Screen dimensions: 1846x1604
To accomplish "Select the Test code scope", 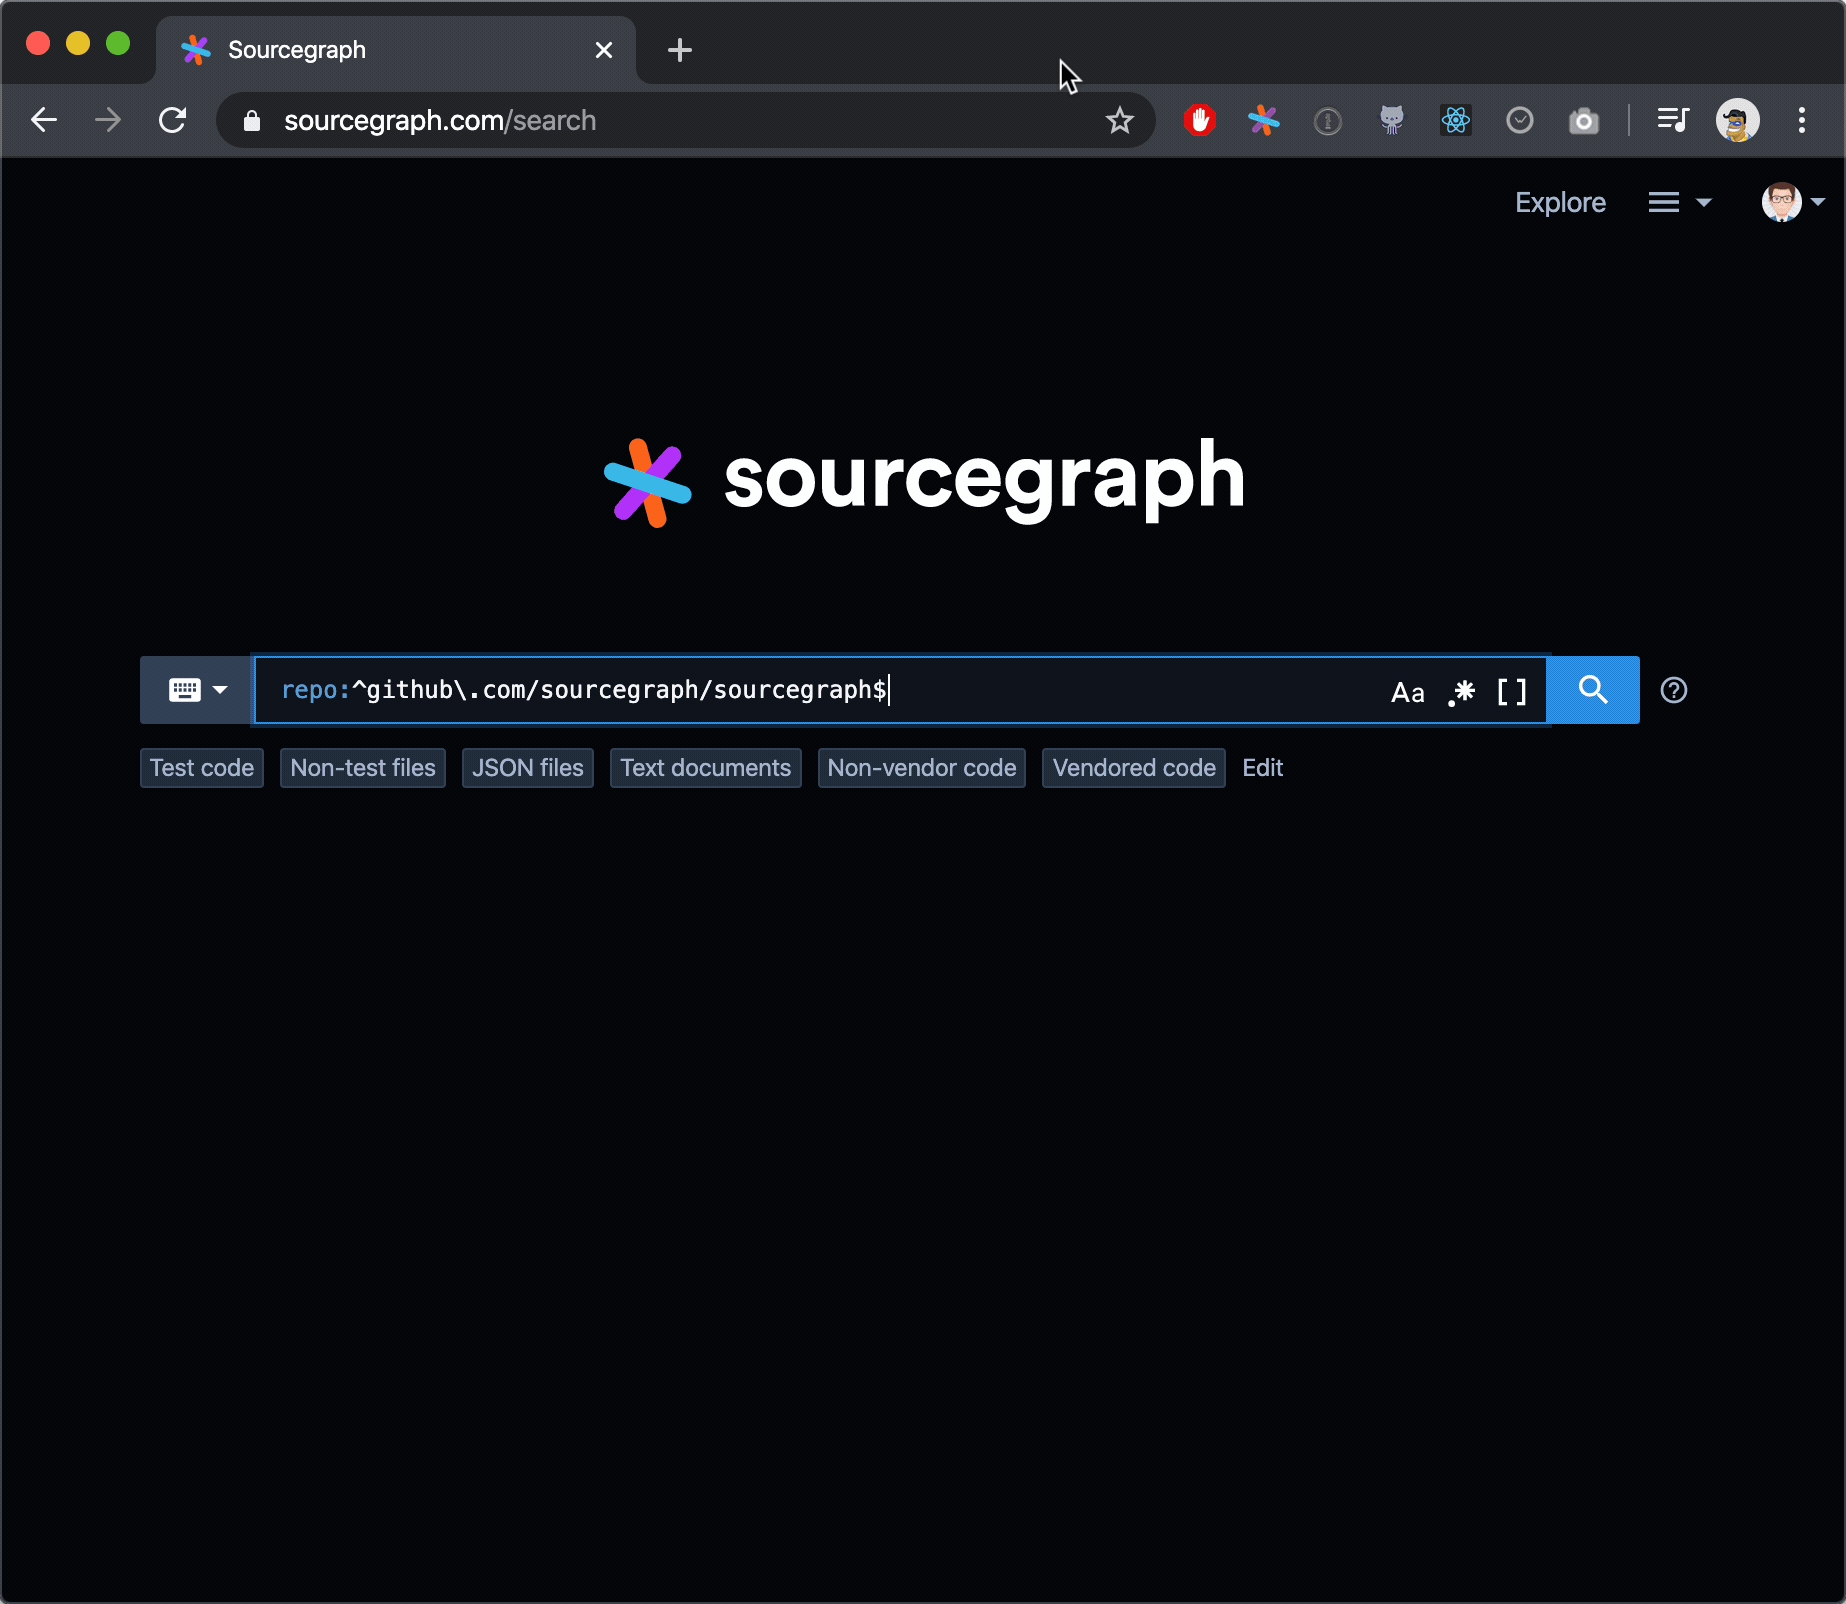I will (x=202, y=768).
